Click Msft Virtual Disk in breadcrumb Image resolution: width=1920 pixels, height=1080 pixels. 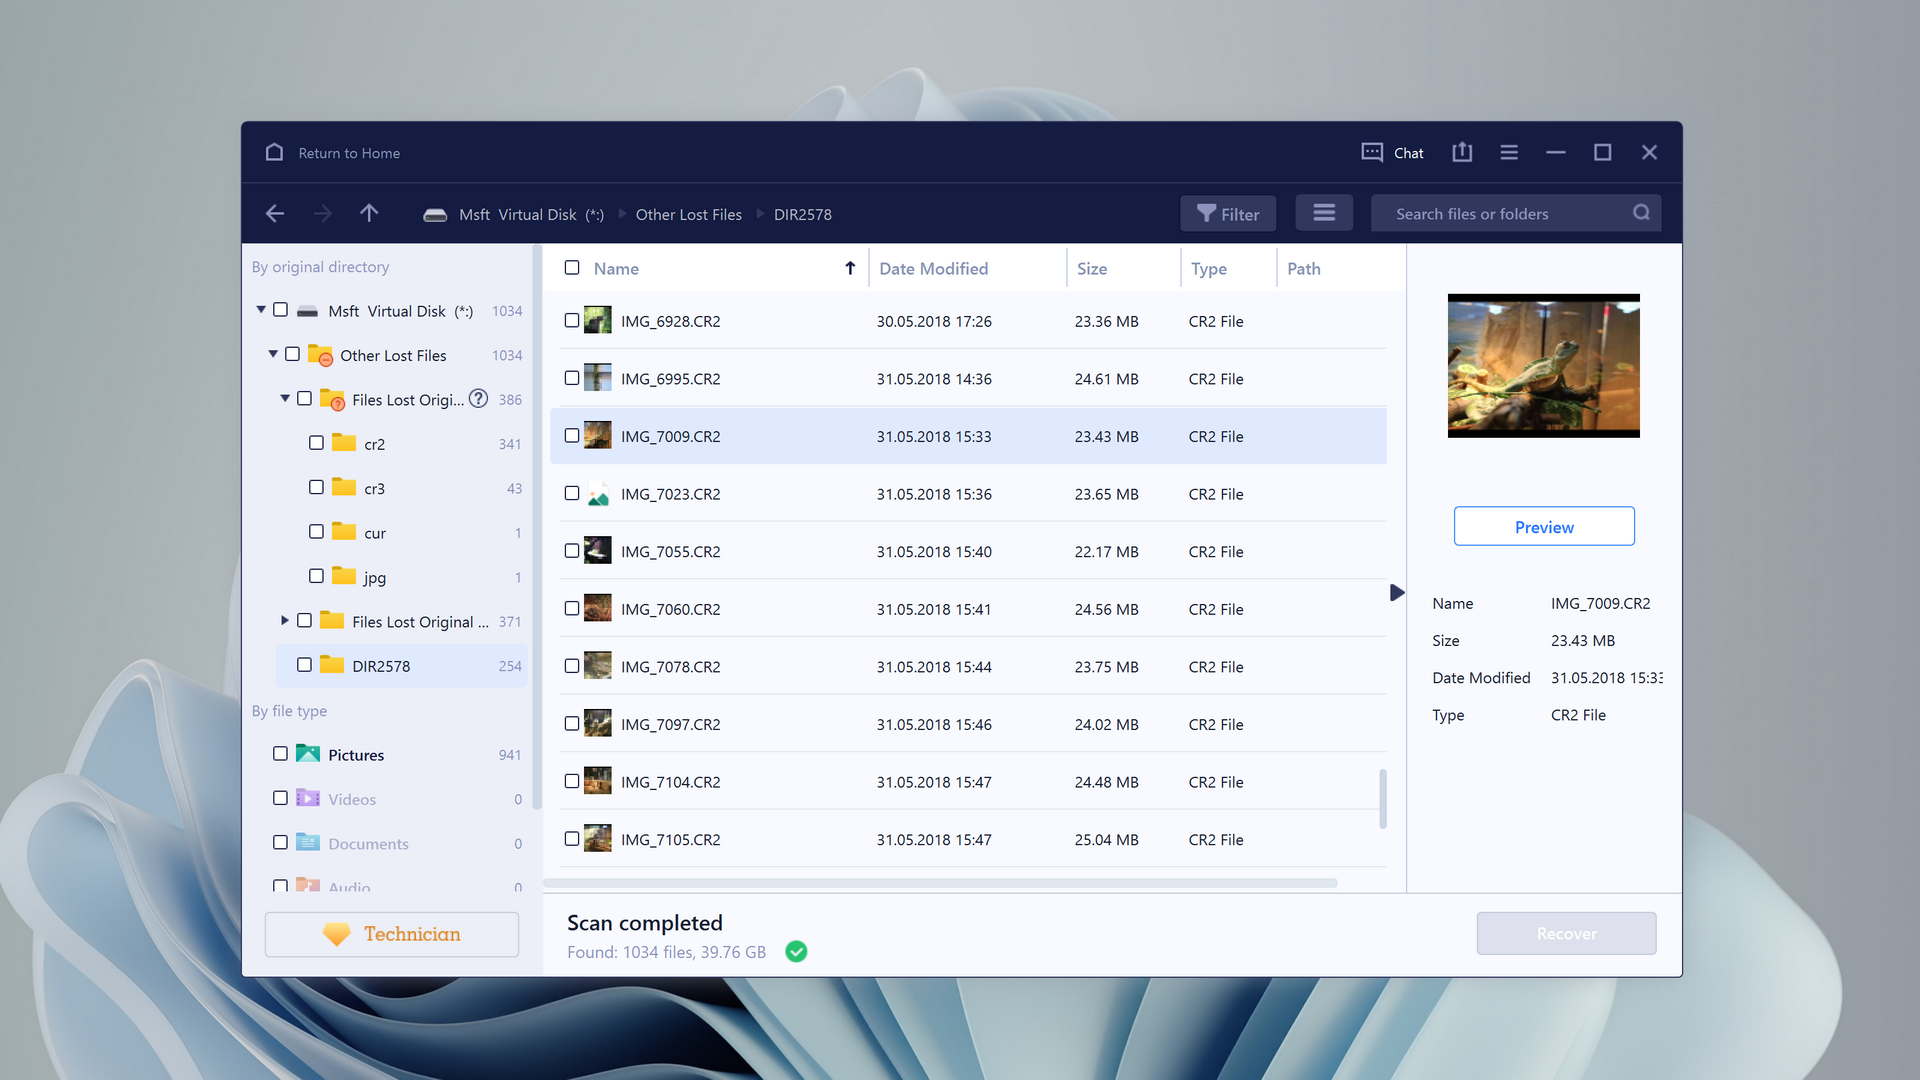tap(531, 214)
